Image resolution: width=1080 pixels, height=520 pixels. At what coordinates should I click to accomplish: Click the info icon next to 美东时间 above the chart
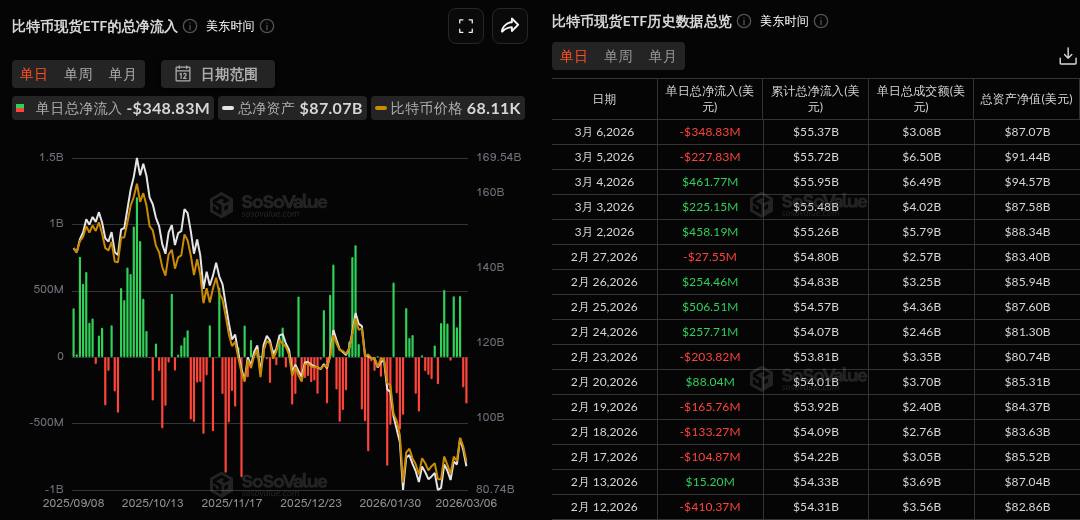[x=266, y=26]
